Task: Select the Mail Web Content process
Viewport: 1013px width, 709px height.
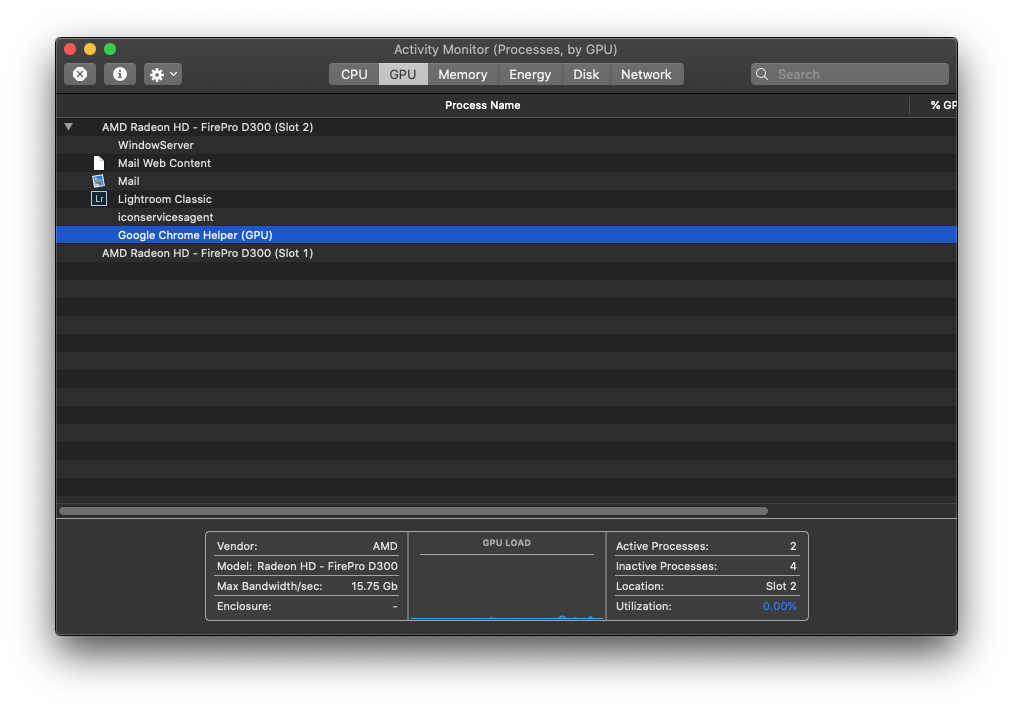Action: [506, 164]
